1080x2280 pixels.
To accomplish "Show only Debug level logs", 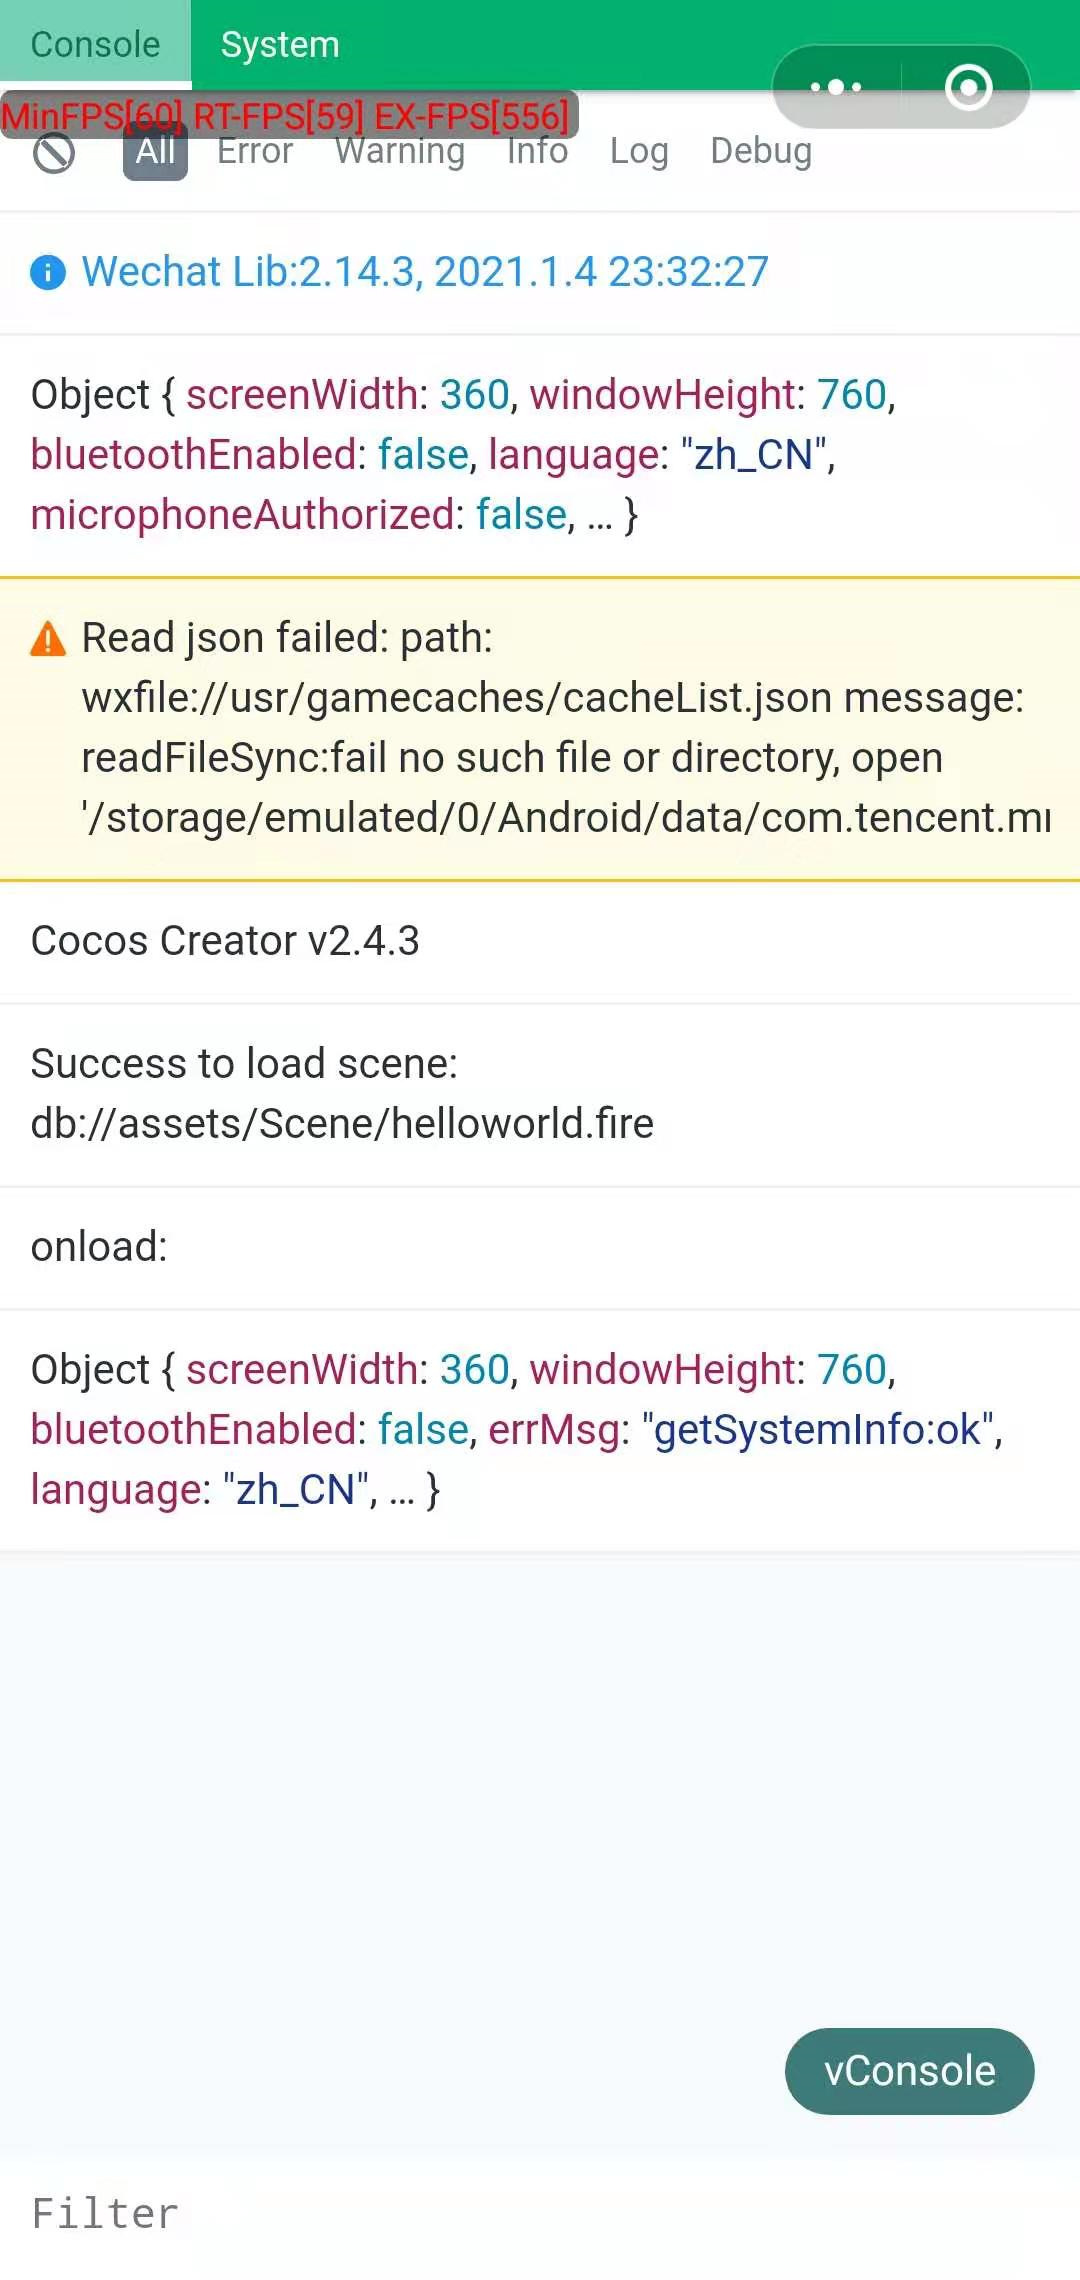I will point(761,152).
